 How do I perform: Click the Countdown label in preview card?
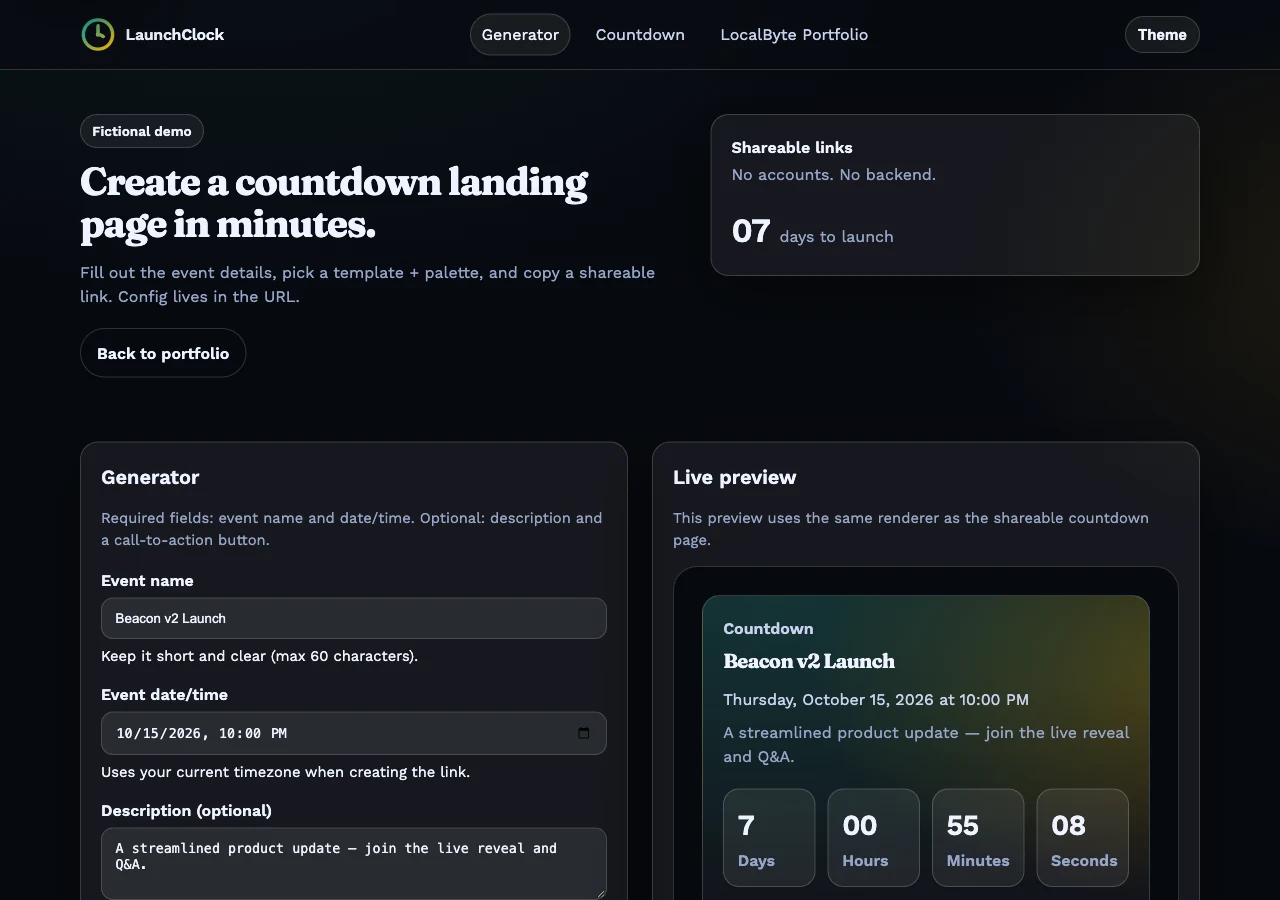pyautogui.click(x=768, y=629)
